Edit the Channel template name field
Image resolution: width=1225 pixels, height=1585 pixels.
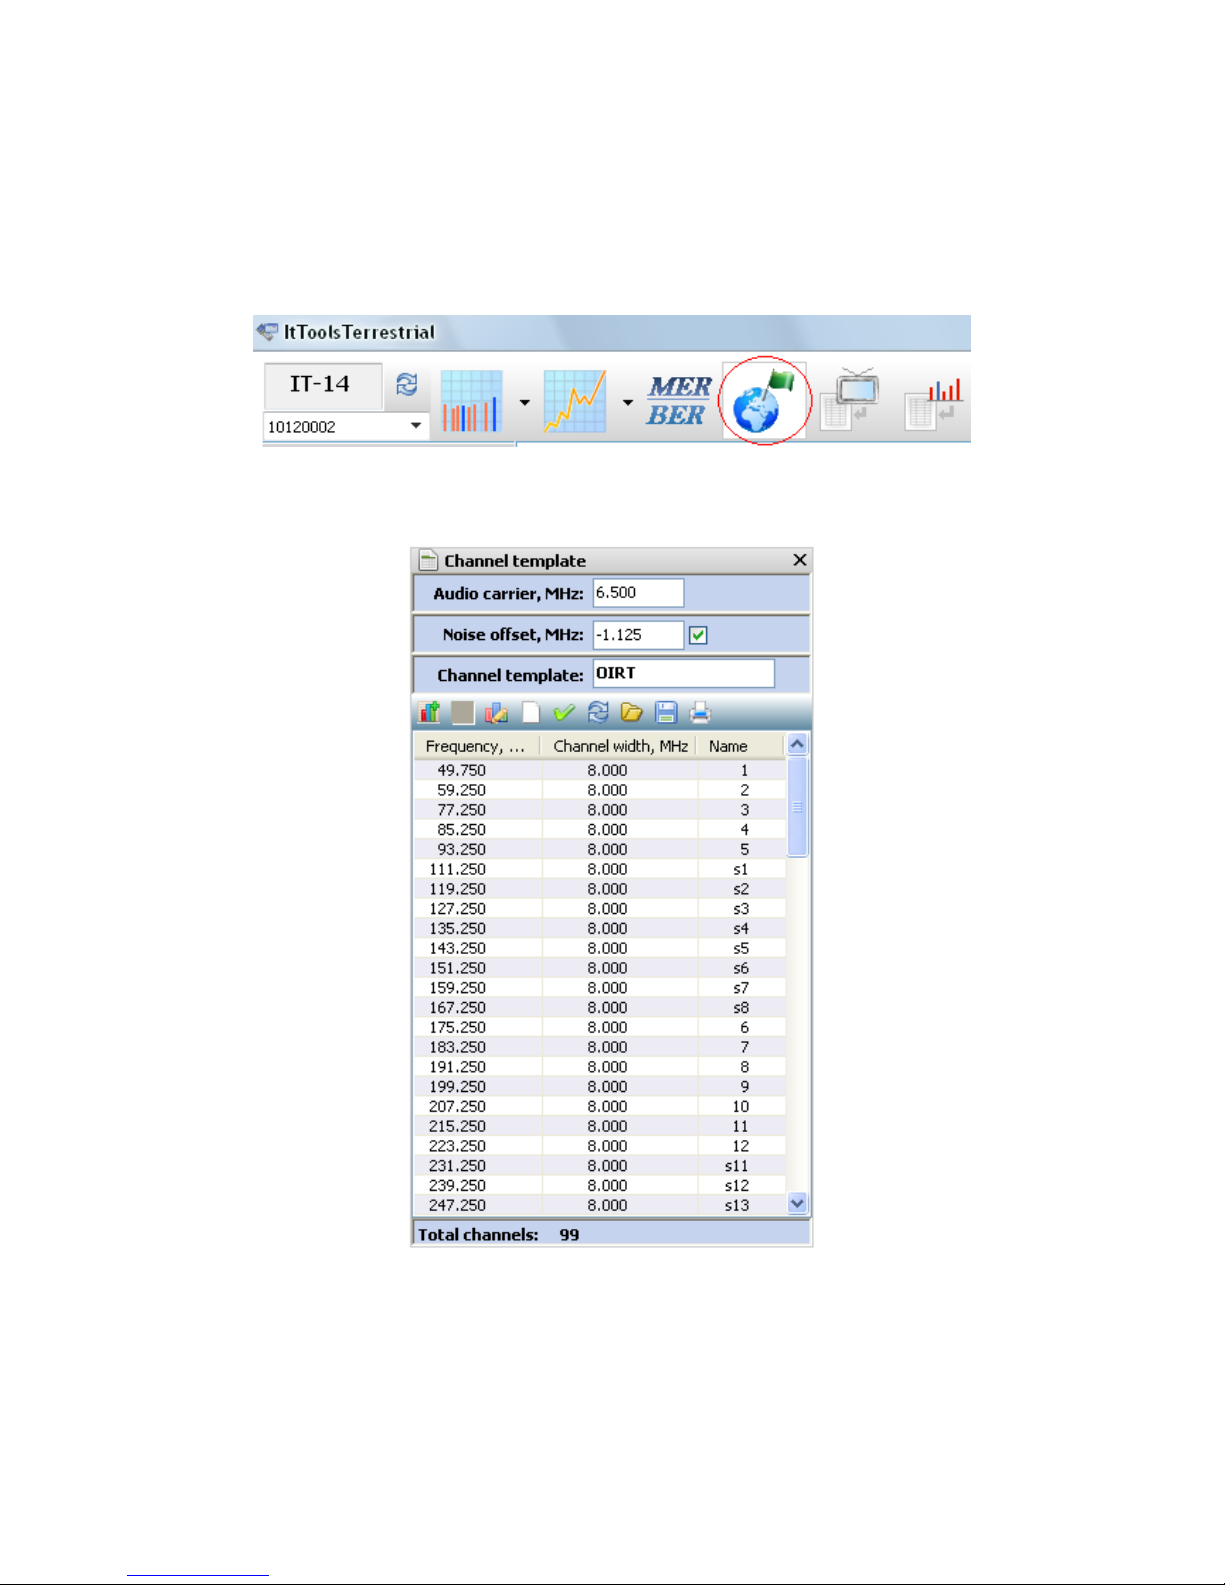(684, 674)
